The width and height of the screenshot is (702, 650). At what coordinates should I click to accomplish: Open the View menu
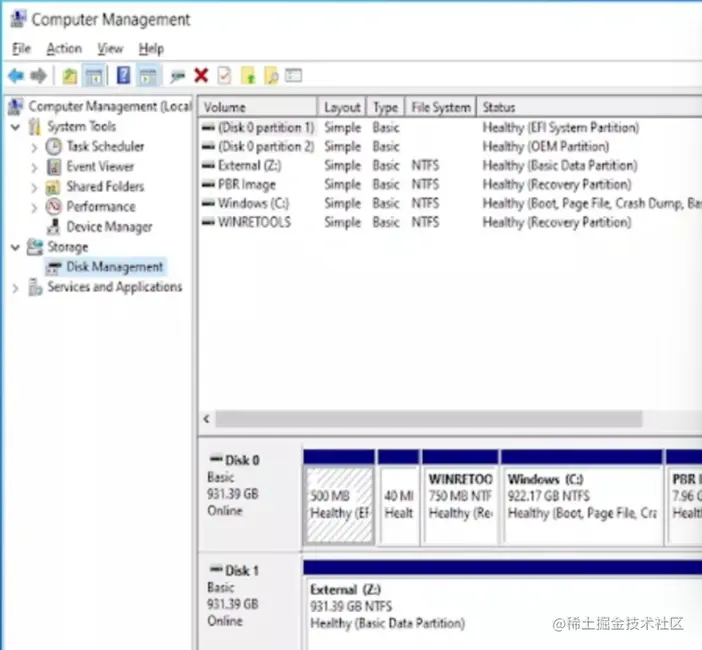110,48
